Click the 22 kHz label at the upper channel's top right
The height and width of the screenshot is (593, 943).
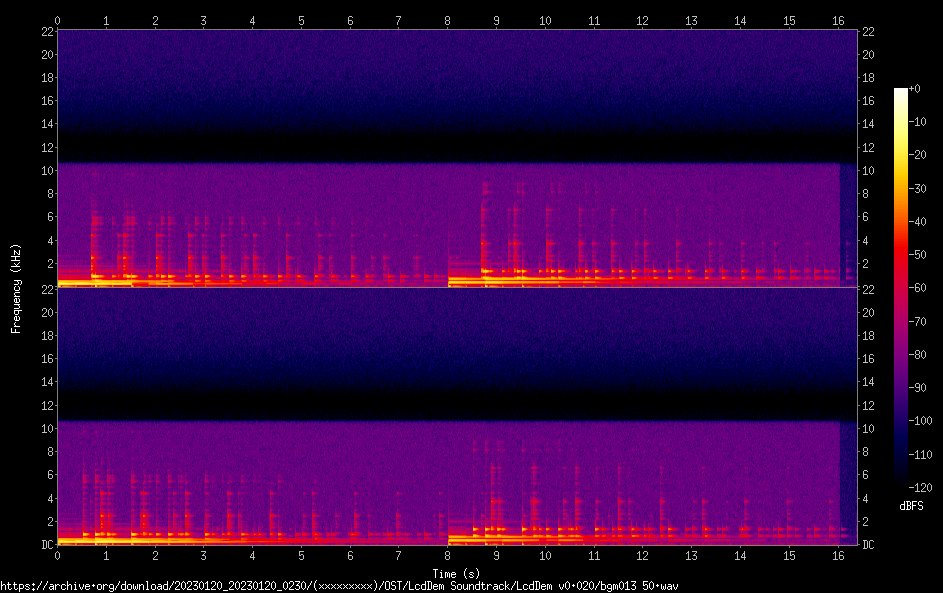(869, 32)
